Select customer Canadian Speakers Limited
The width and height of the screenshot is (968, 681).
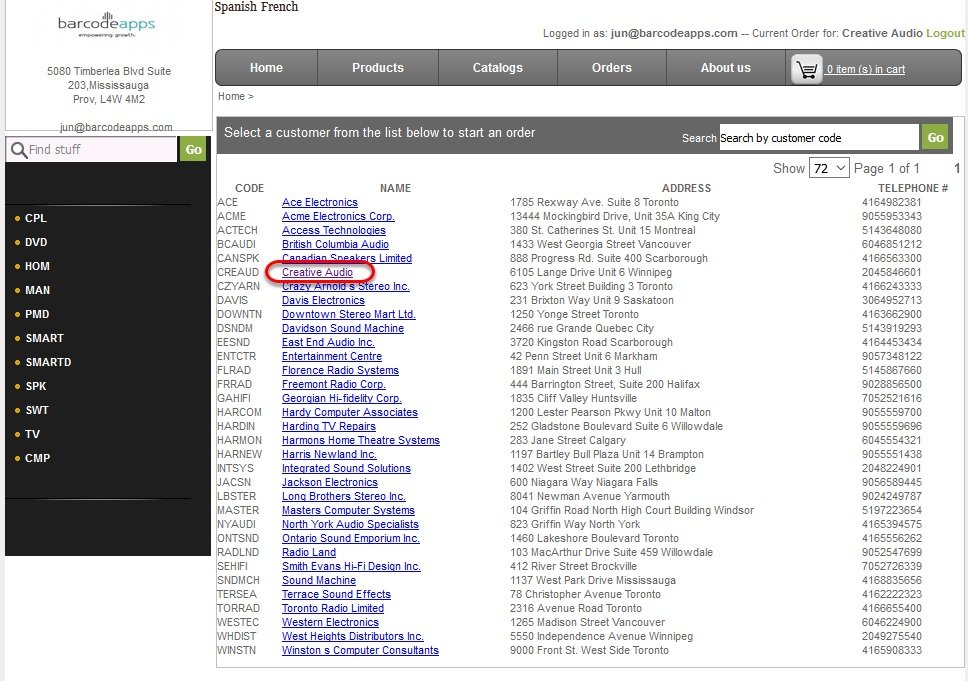[x=347, y=258]
